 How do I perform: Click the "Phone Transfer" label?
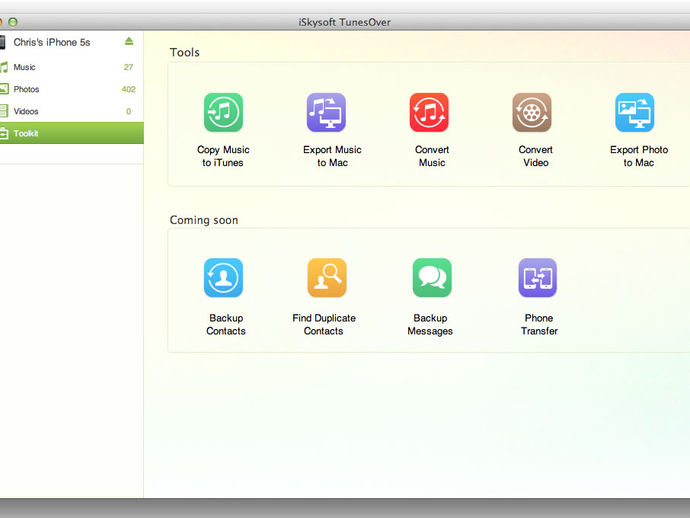point(539,324)
